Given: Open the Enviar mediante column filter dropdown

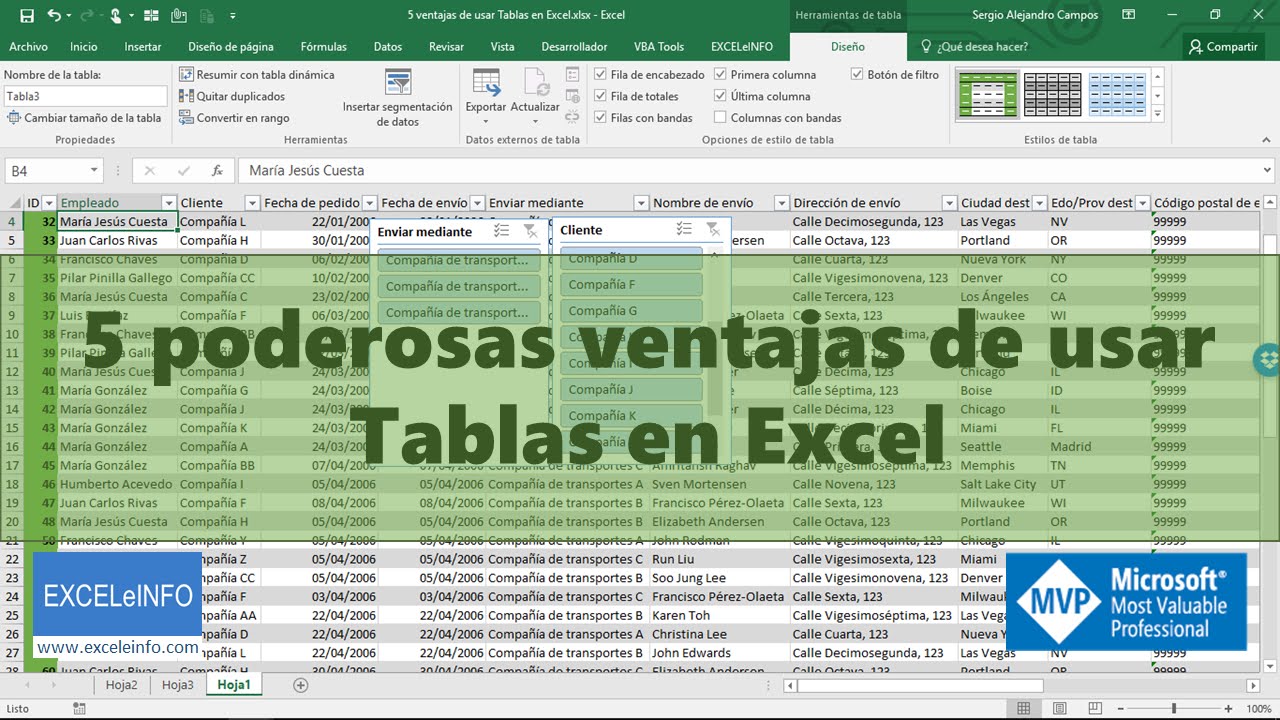Looking at the screenshot, I should tap(641, 203).
